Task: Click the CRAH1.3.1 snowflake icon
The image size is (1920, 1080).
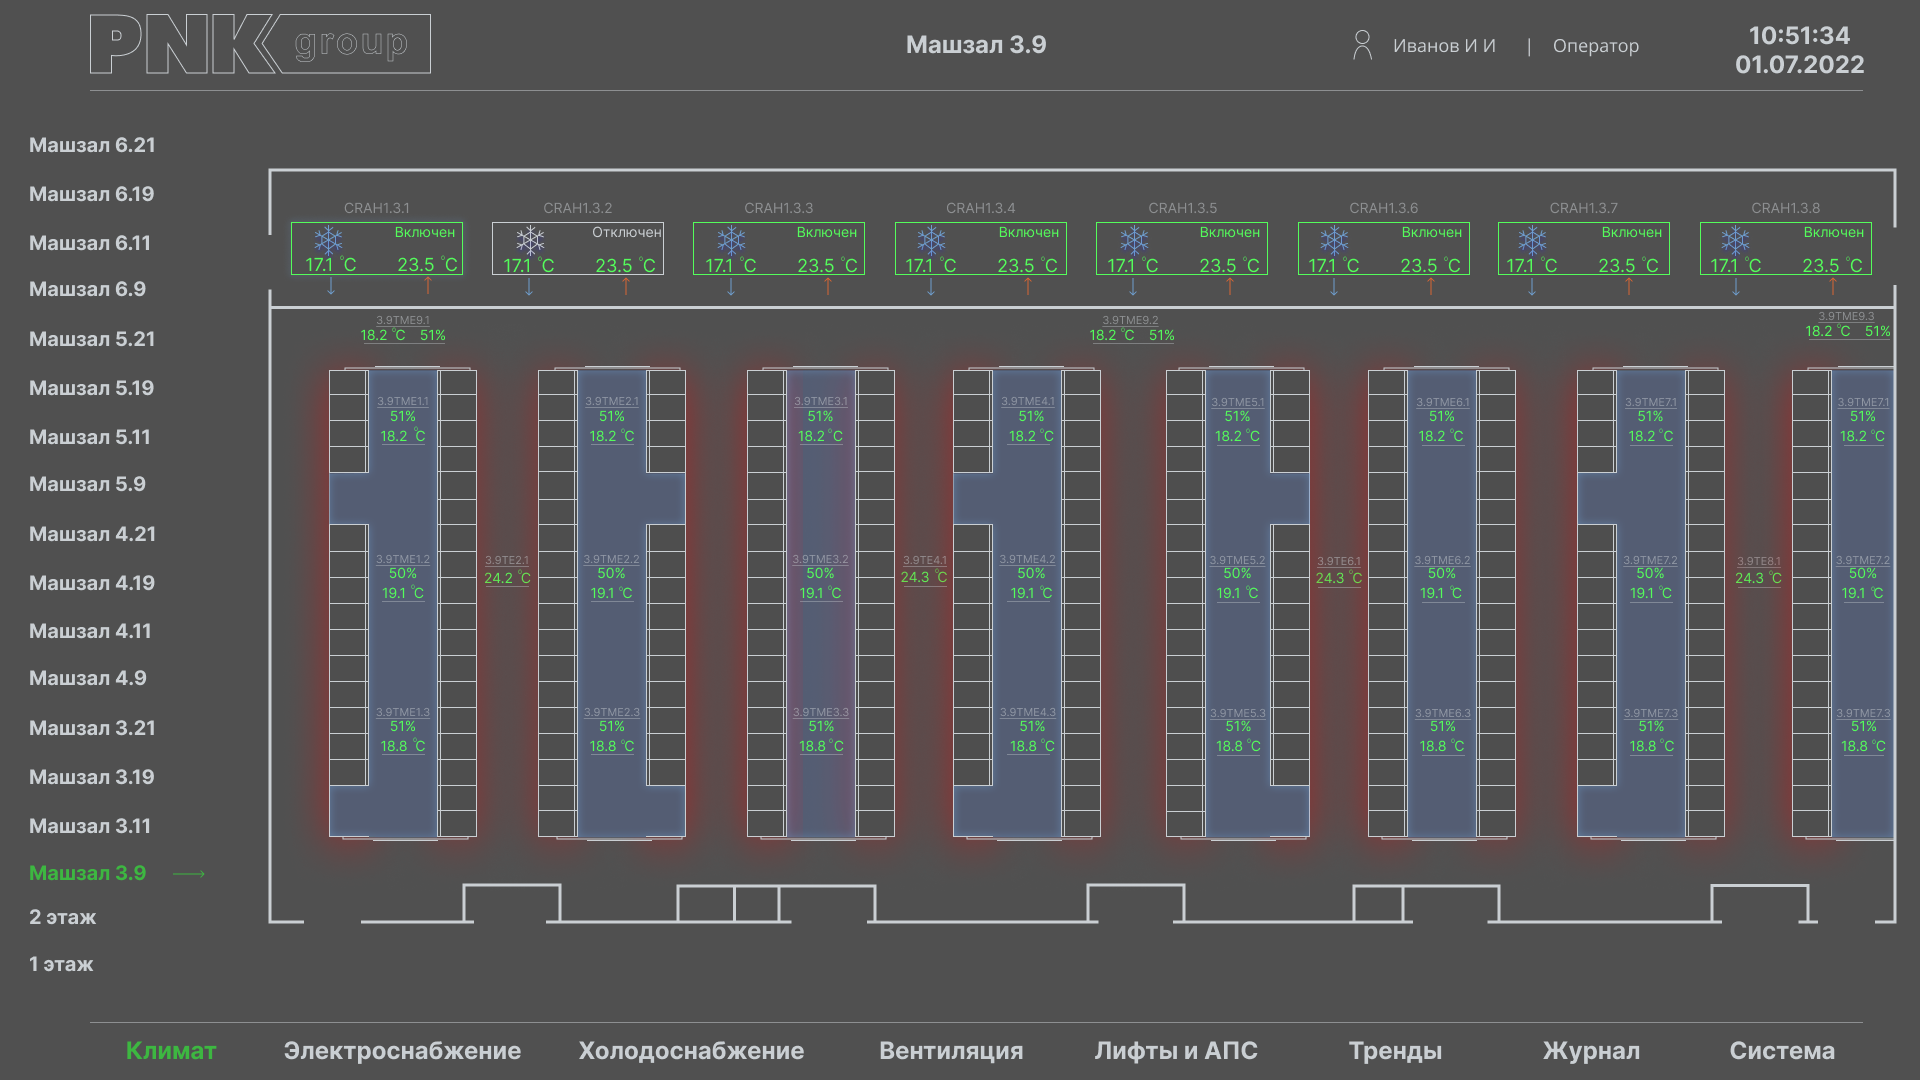Action: coord(328,241)
